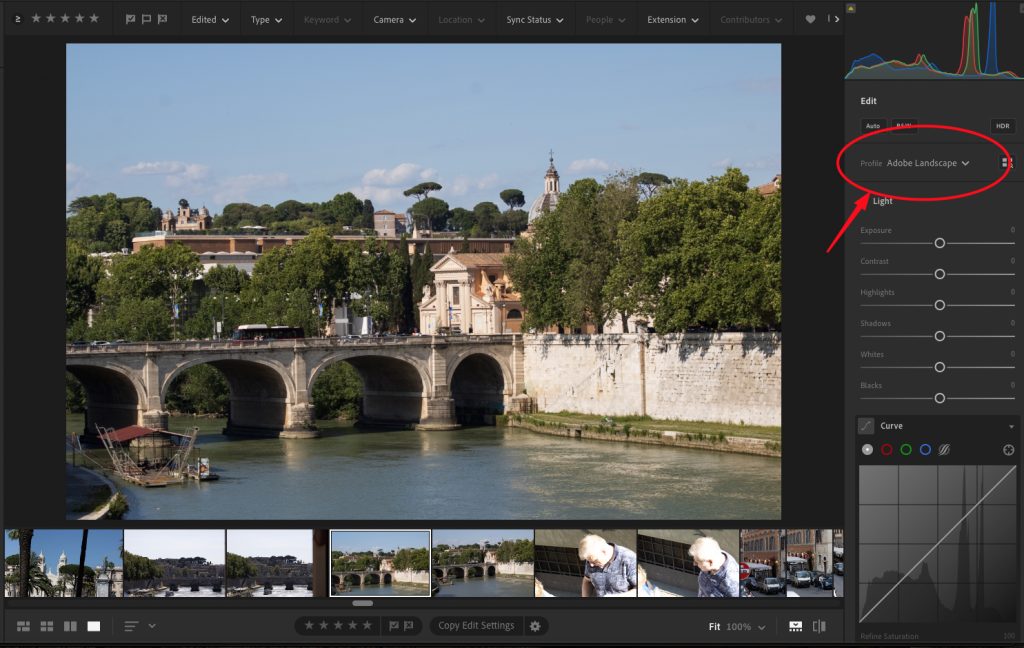Viewport: 1024px width, 648px height.
Task: Show original with the before/after icon
Action: [819, 626]
